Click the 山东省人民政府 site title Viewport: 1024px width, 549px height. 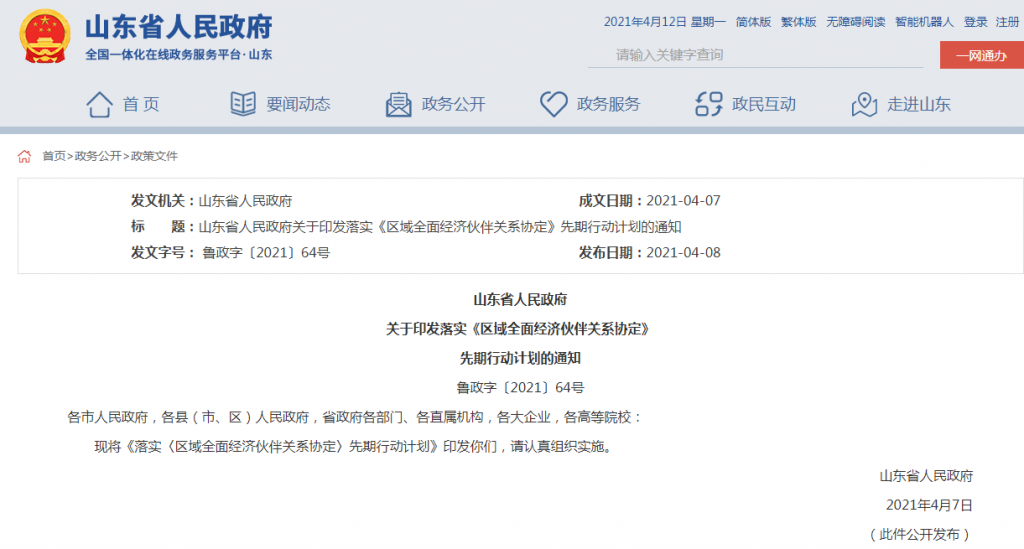pyautogui.click(x=179, y=27)
